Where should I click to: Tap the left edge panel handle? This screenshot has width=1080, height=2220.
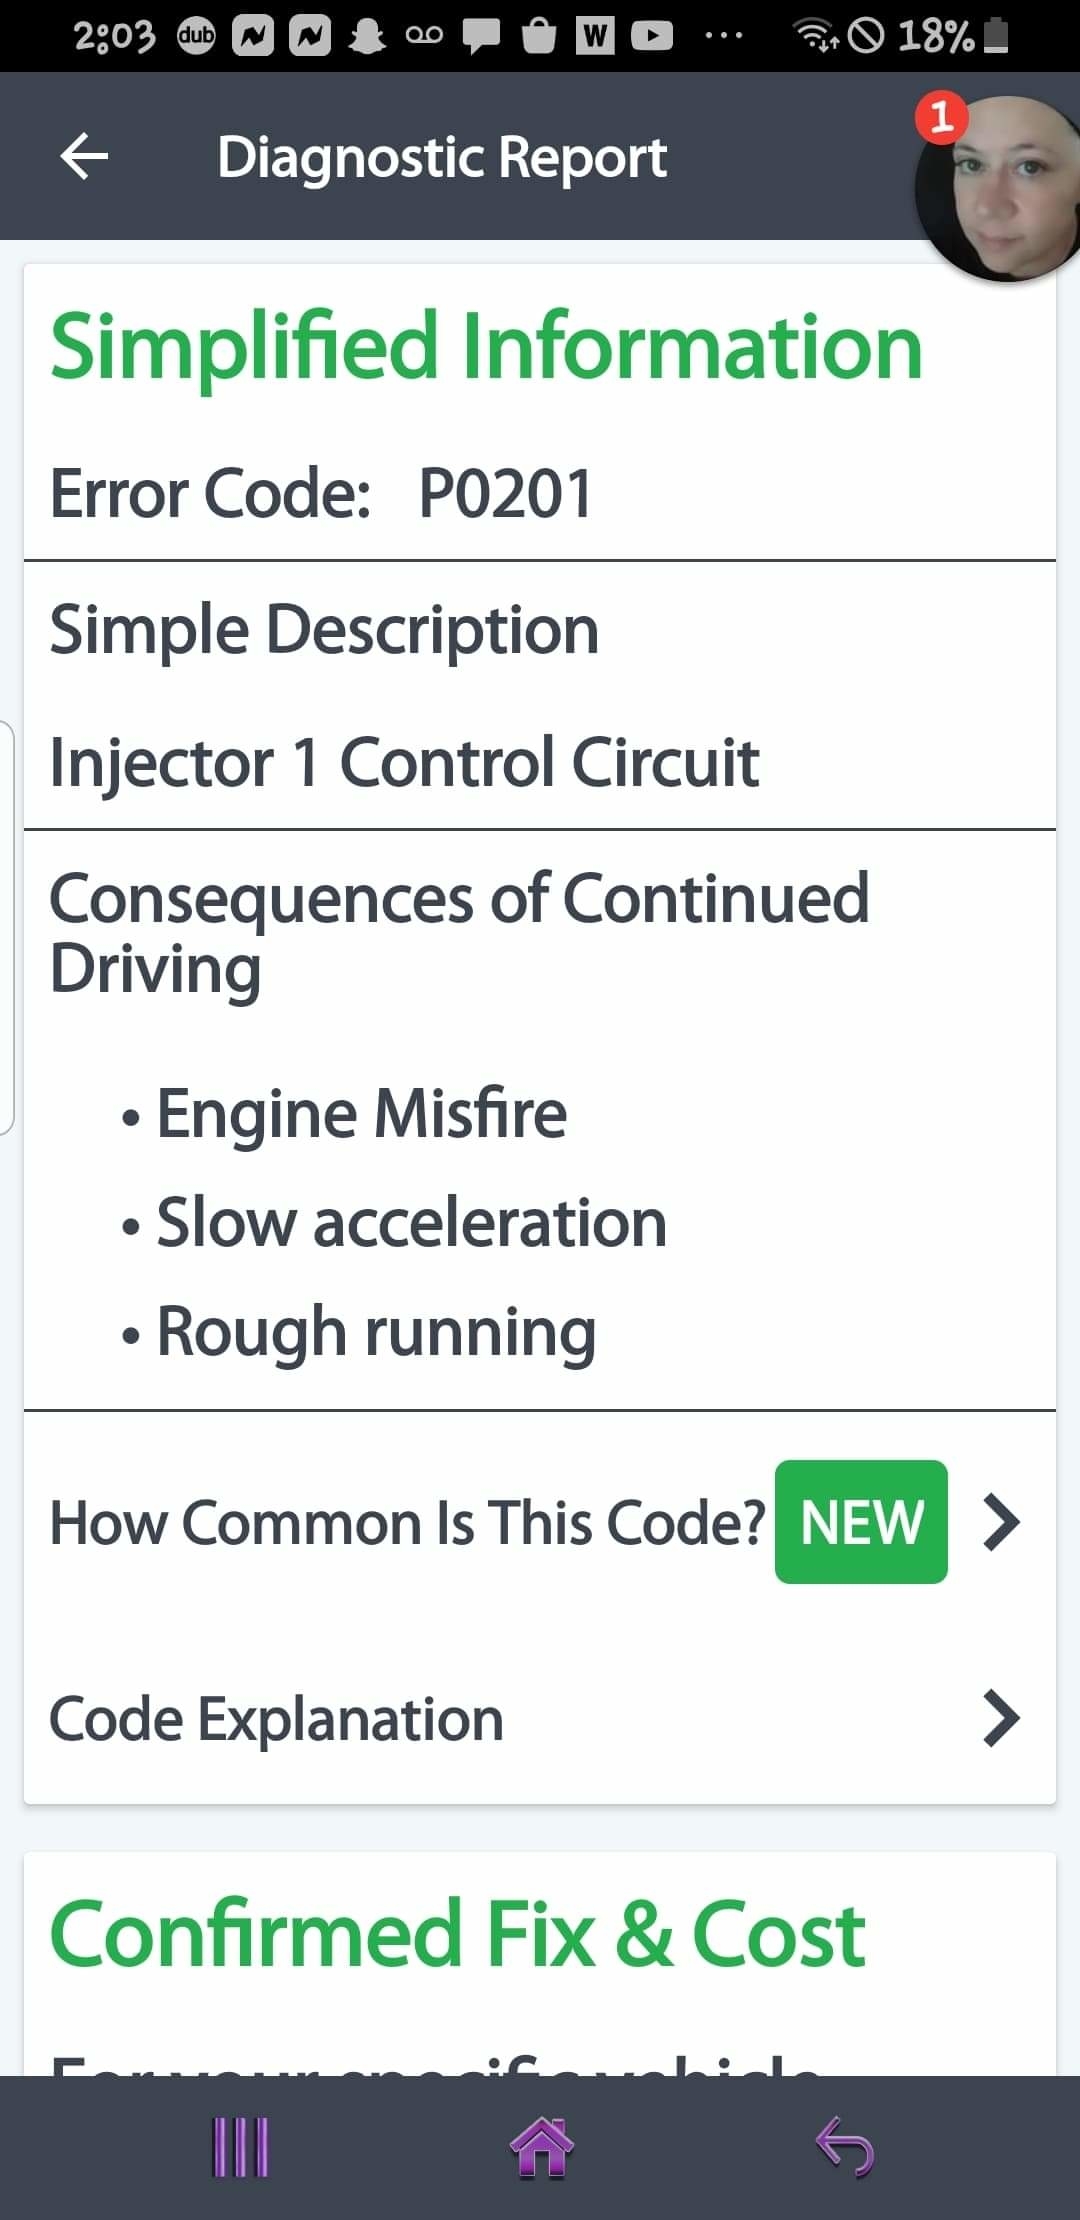(7, 927)
